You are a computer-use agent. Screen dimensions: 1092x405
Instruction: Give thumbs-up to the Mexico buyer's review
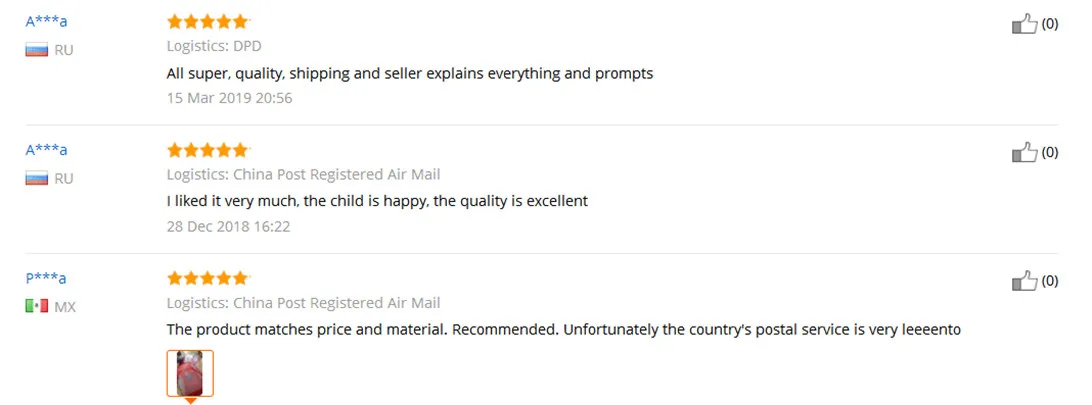click(1024, 281)
